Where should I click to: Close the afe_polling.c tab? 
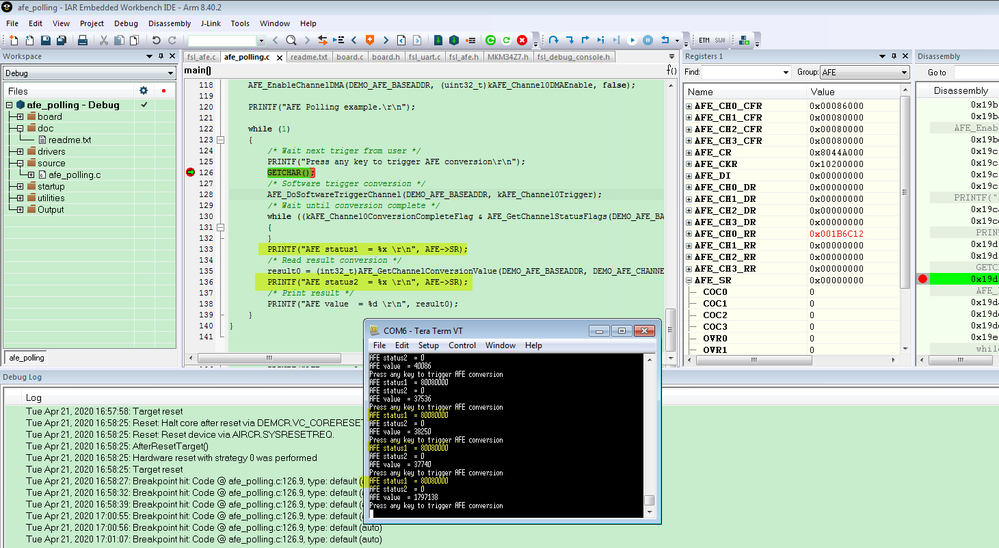279,57
